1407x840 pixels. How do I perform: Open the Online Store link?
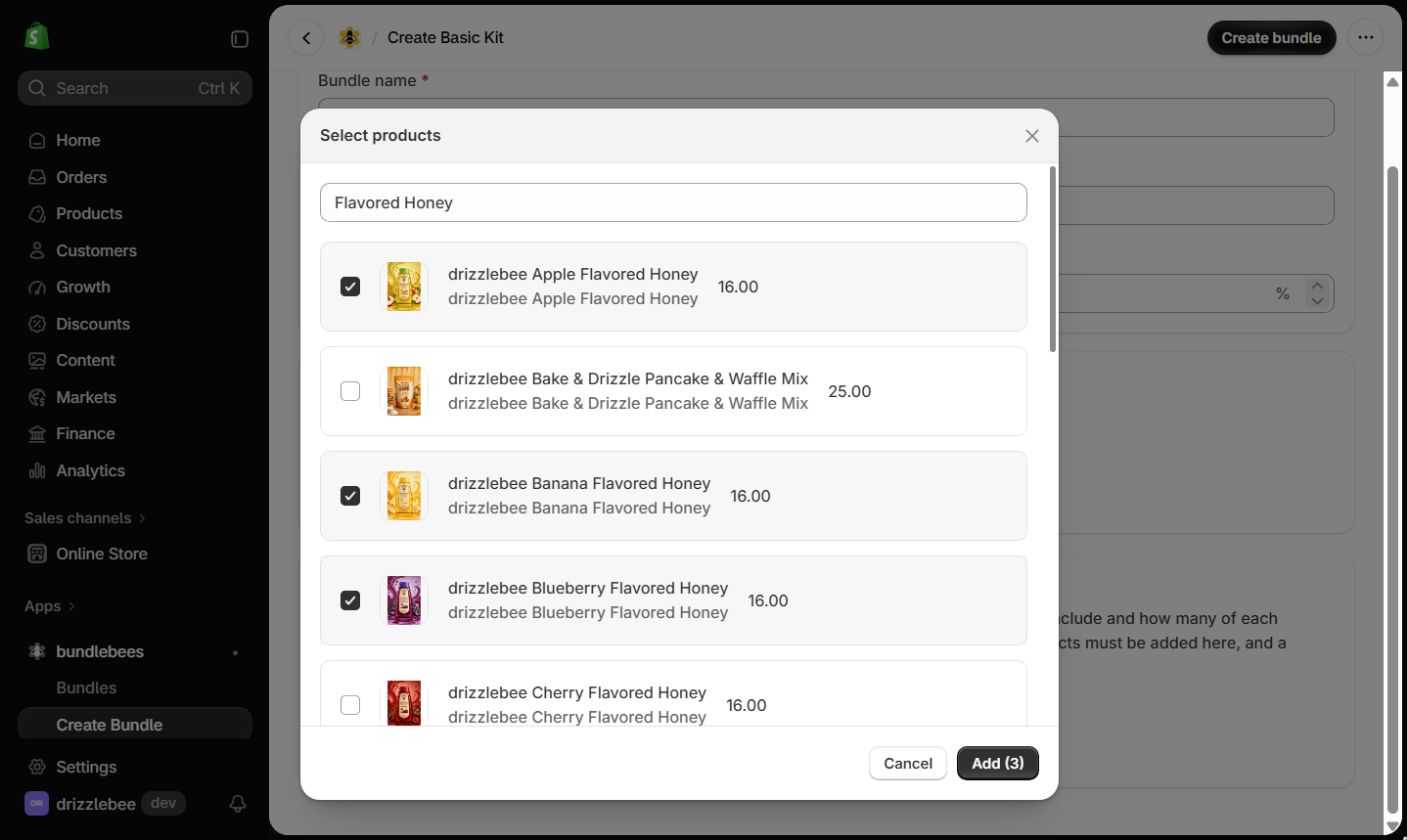click(135, 554)
